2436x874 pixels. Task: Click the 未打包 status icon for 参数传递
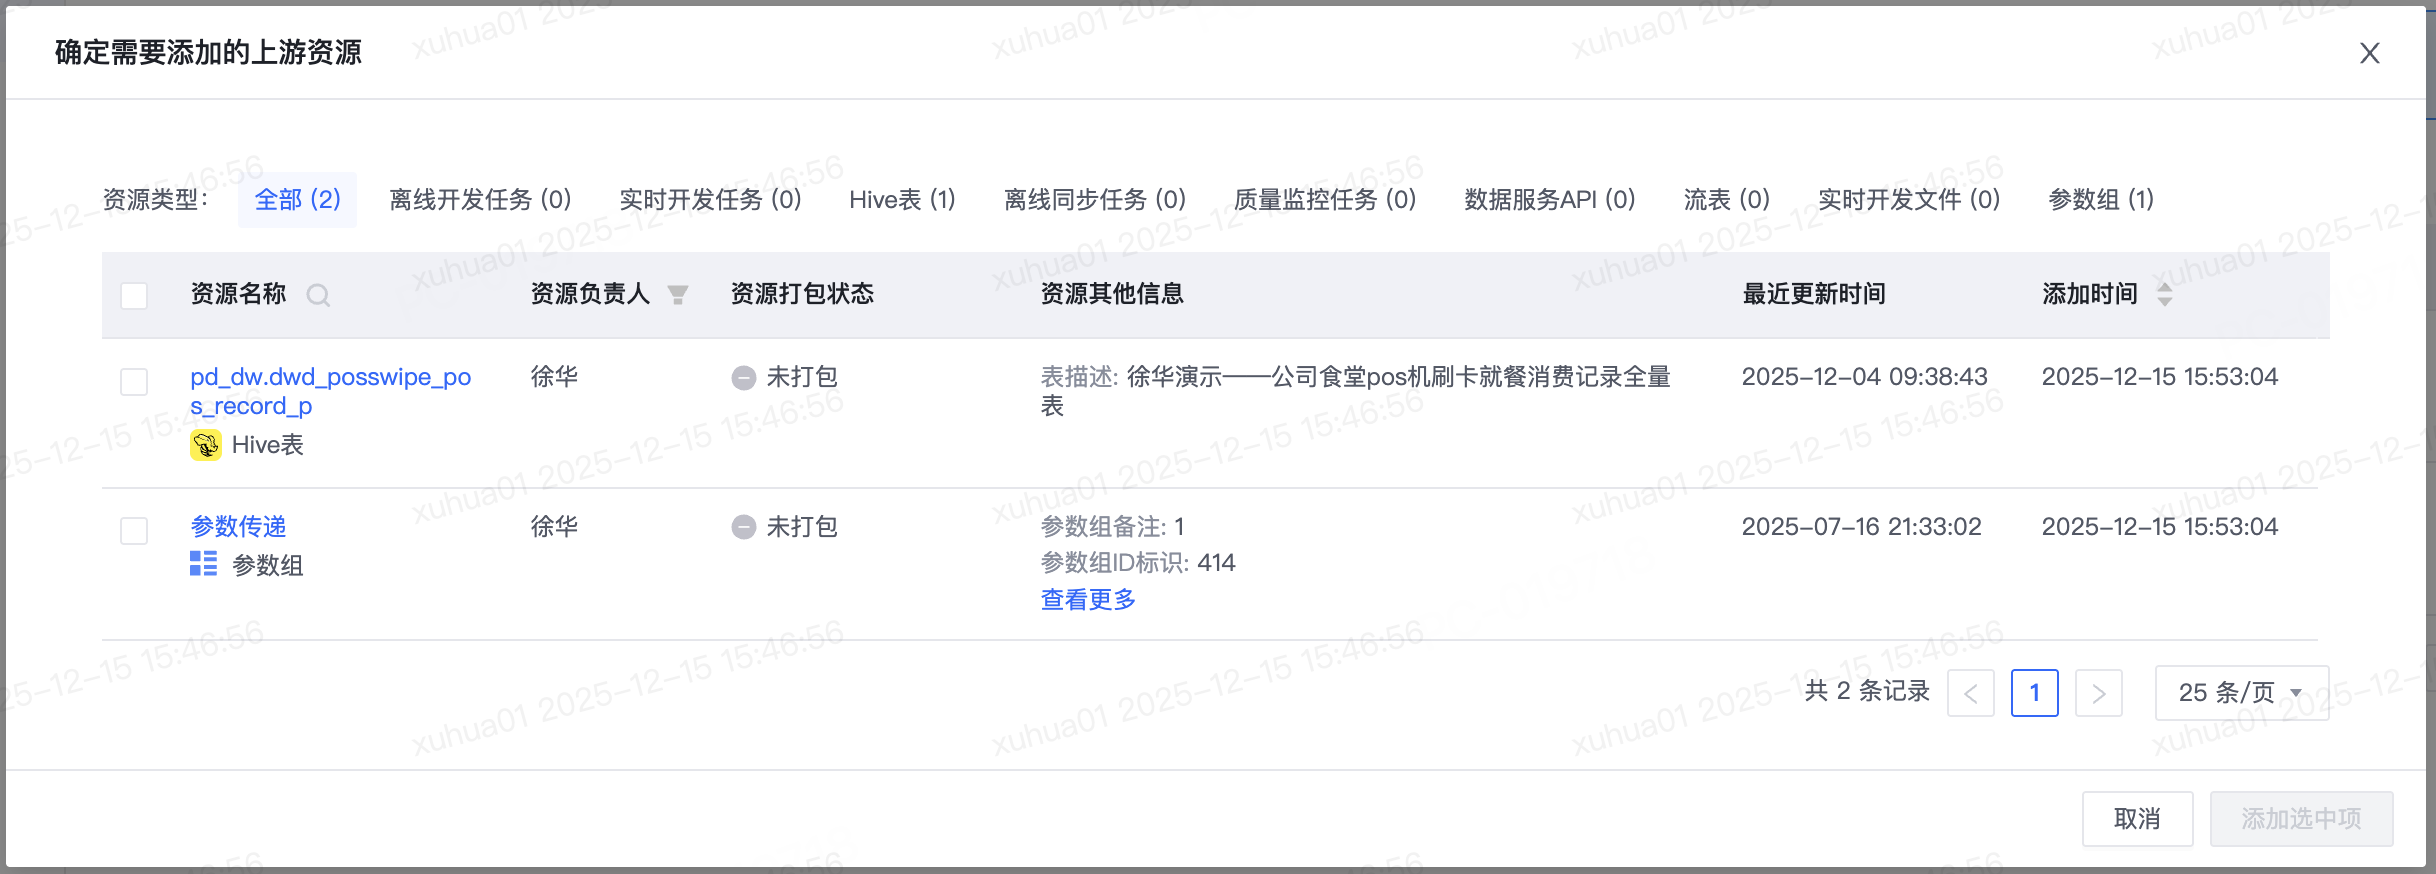(x=743, y=527)
